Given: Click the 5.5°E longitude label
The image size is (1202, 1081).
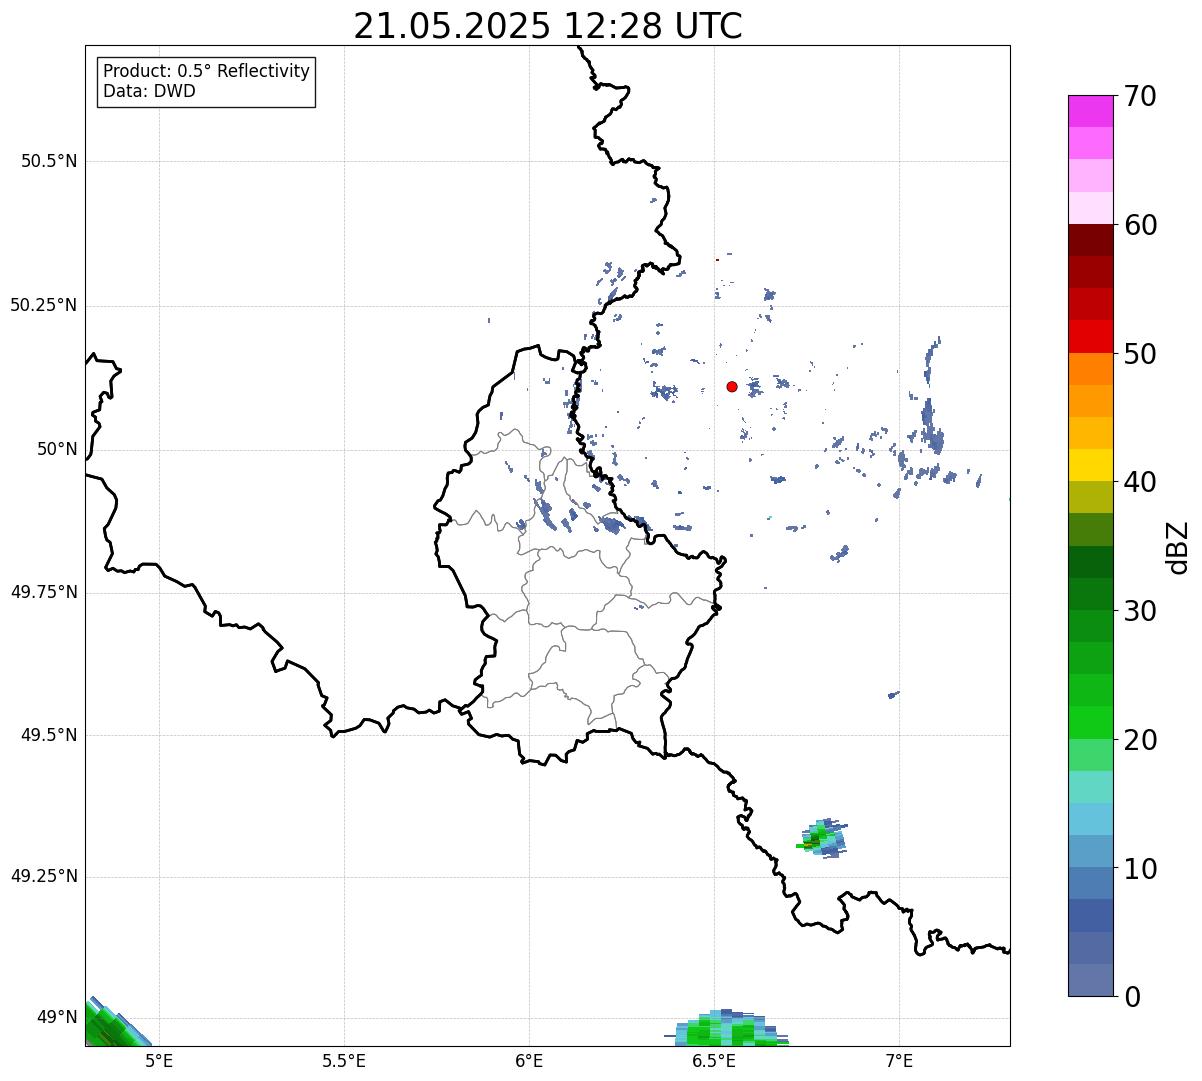Looking at the screenshot, I should tap(344, 1061).
